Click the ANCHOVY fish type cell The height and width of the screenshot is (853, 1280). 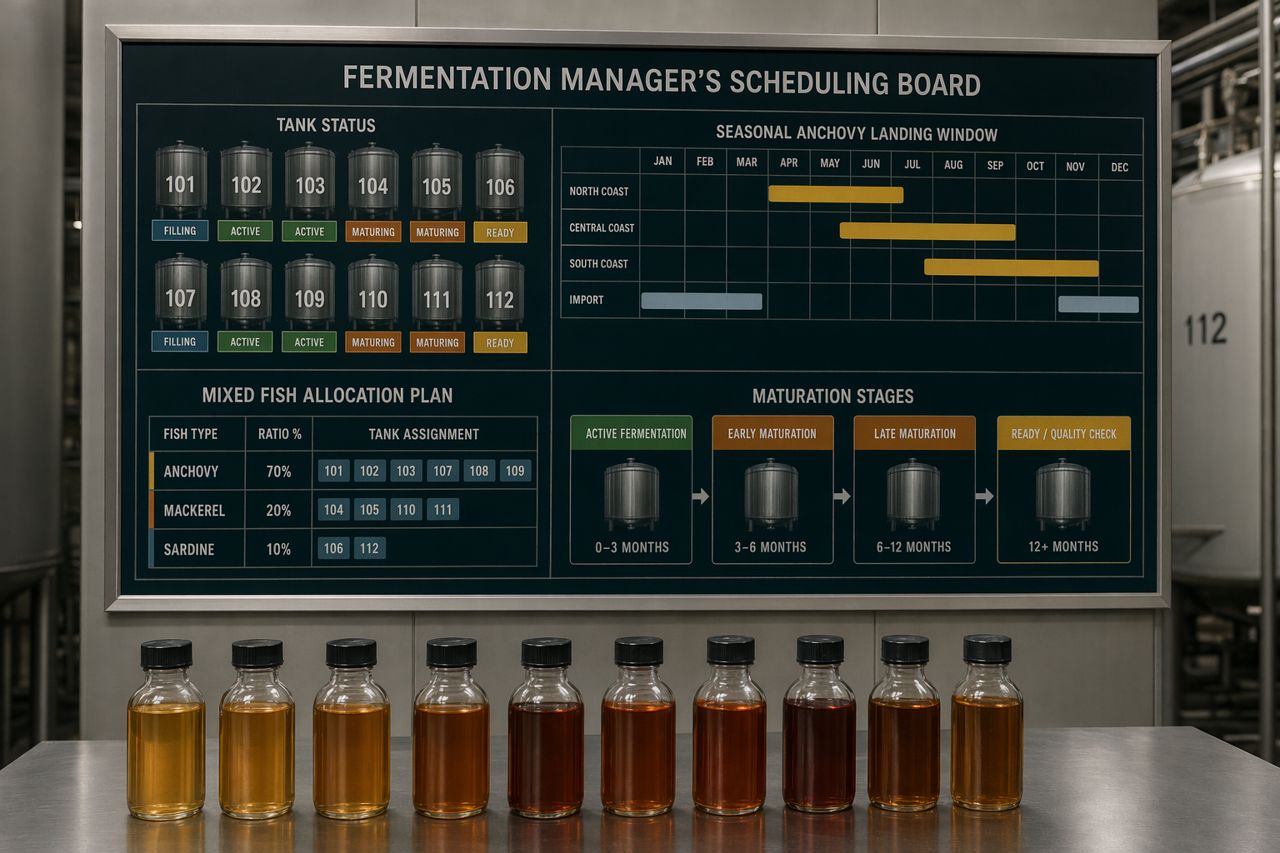(x=197, y=471)
